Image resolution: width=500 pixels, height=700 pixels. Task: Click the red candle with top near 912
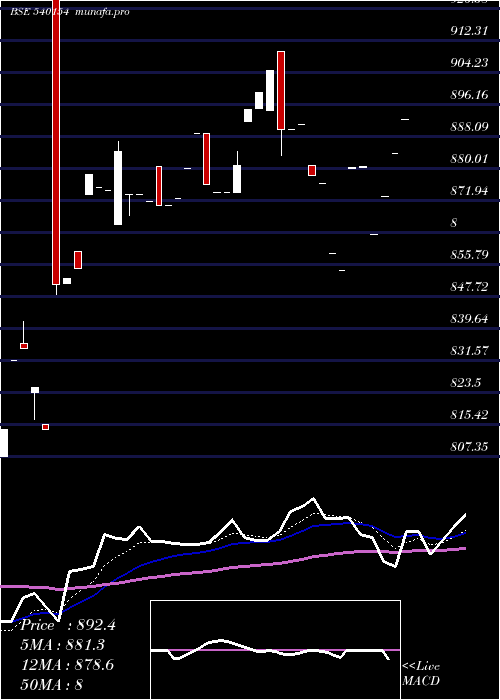point(281,91)
